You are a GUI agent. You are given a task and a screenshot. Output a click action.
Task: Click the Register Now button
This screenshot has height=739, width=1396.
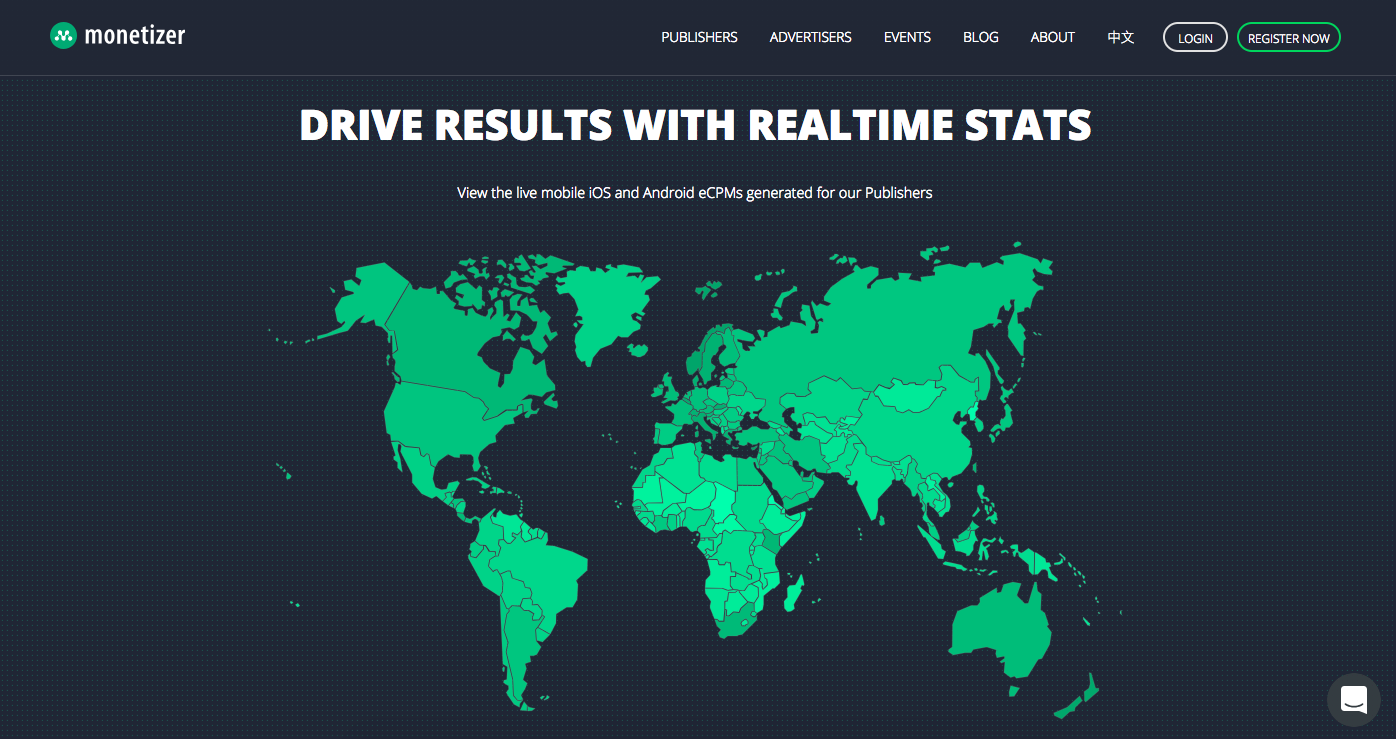coord(1288,38)
